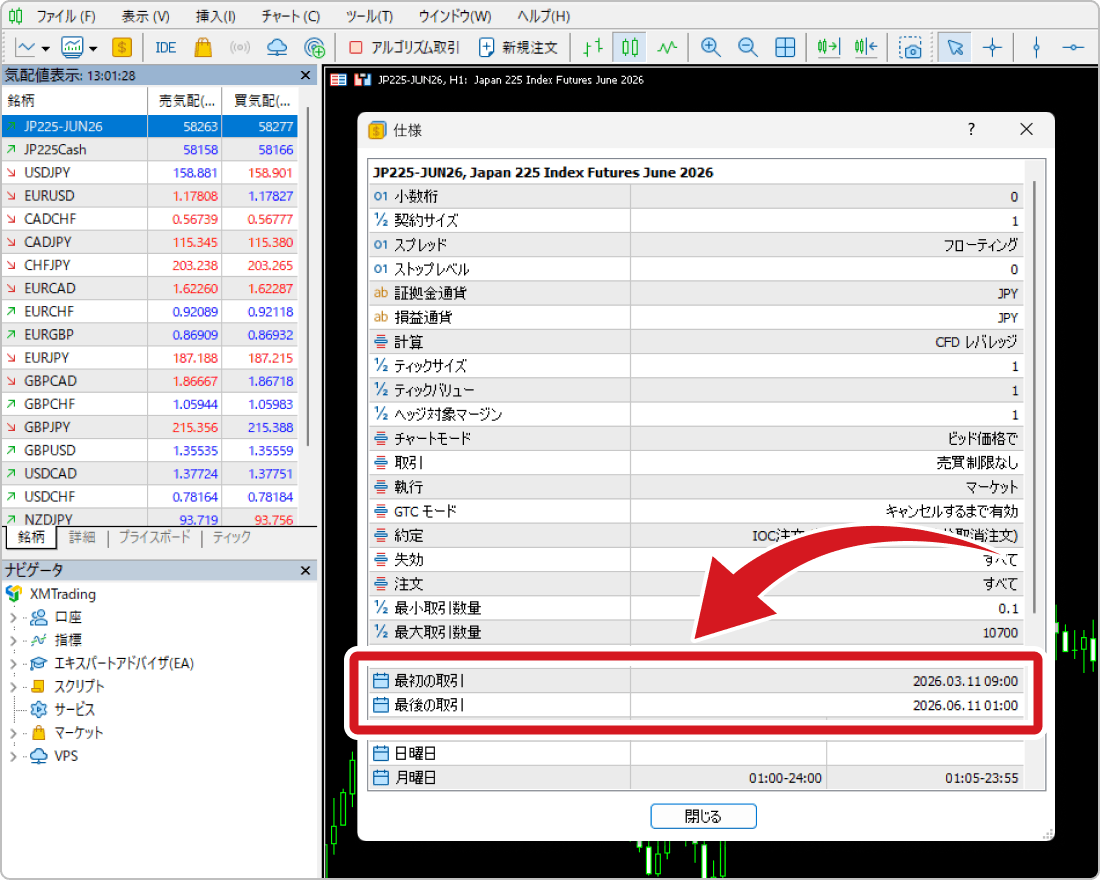Select the line chart type icon
The width and height of the screenshot is (1100, 880).
[x=667, y=47]
